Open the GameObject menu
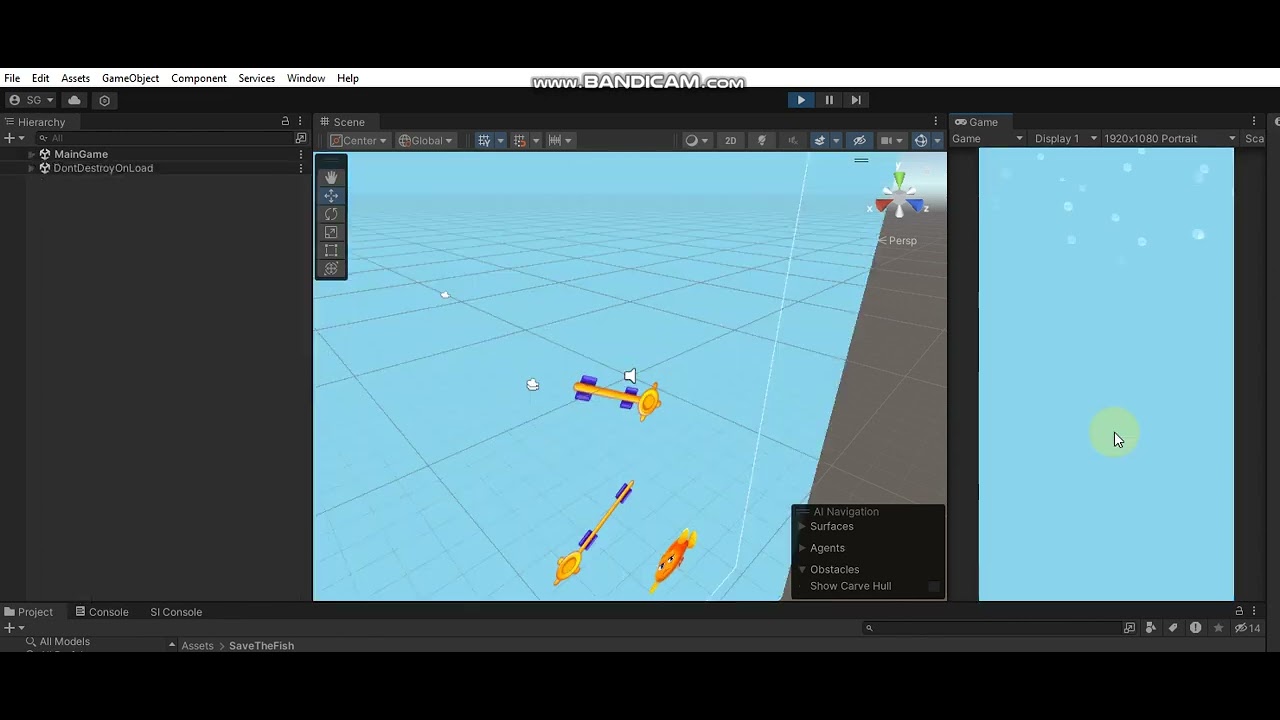 (130, 78)
